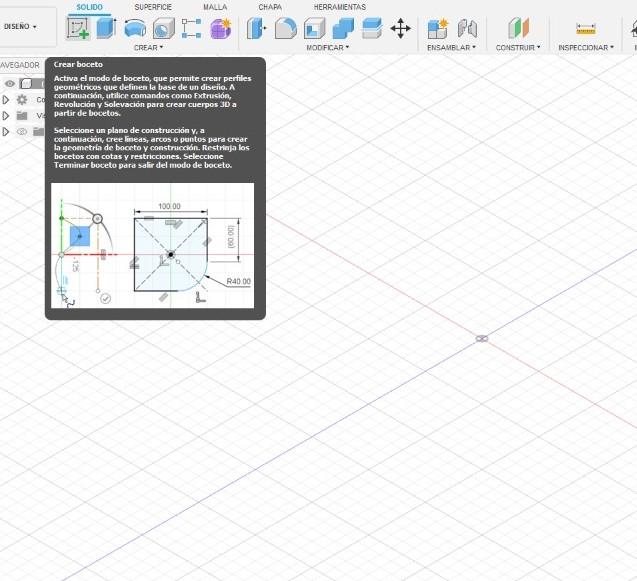Viewport: 637px width, 581px height.
Task: Toggle visibility eye of top browser item
Action: (10, 84)
